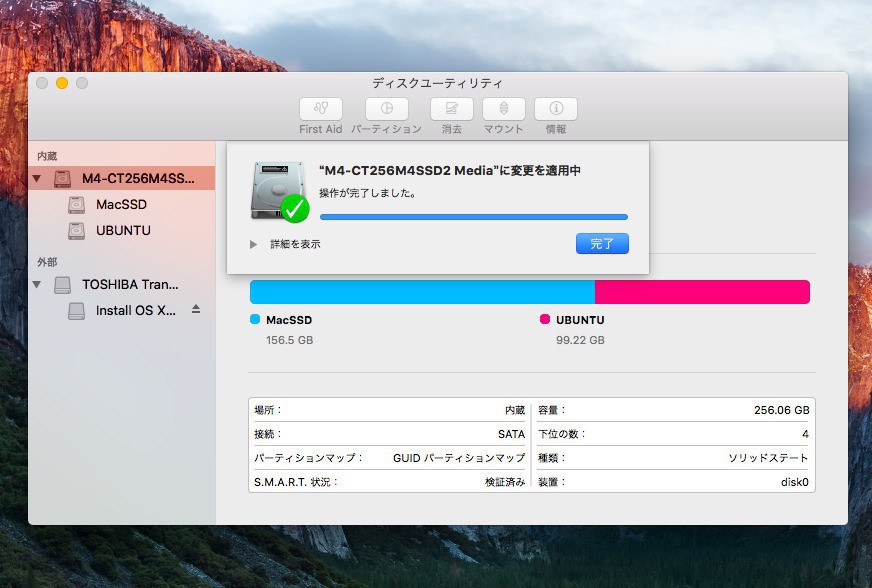Click the 詳細を表示 text label
The image size is (872, 588).
(295, 244)
